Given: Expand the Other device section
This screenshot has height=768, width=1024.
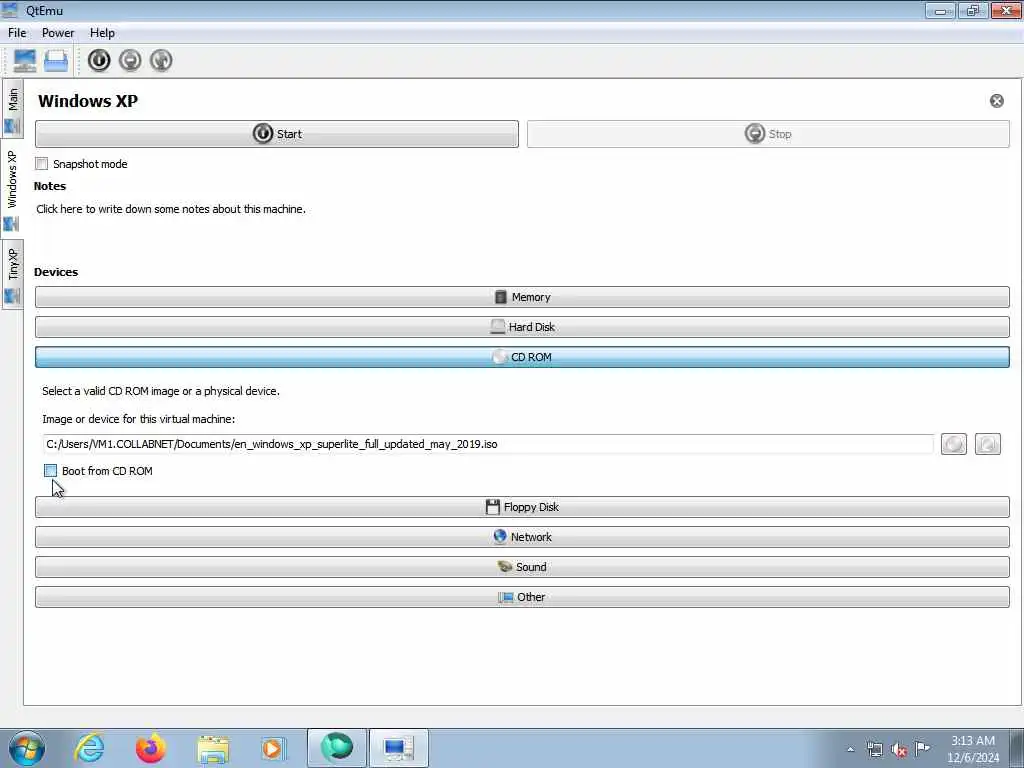Looking at the screenshot, I should click(x=522, y=597).
